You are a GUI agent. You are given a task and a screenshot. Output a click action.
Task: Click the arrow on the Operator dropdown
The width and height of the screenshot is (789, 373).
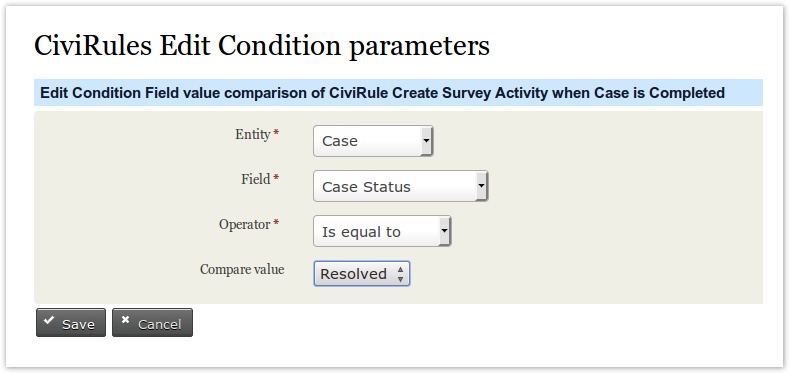point(444,232)
